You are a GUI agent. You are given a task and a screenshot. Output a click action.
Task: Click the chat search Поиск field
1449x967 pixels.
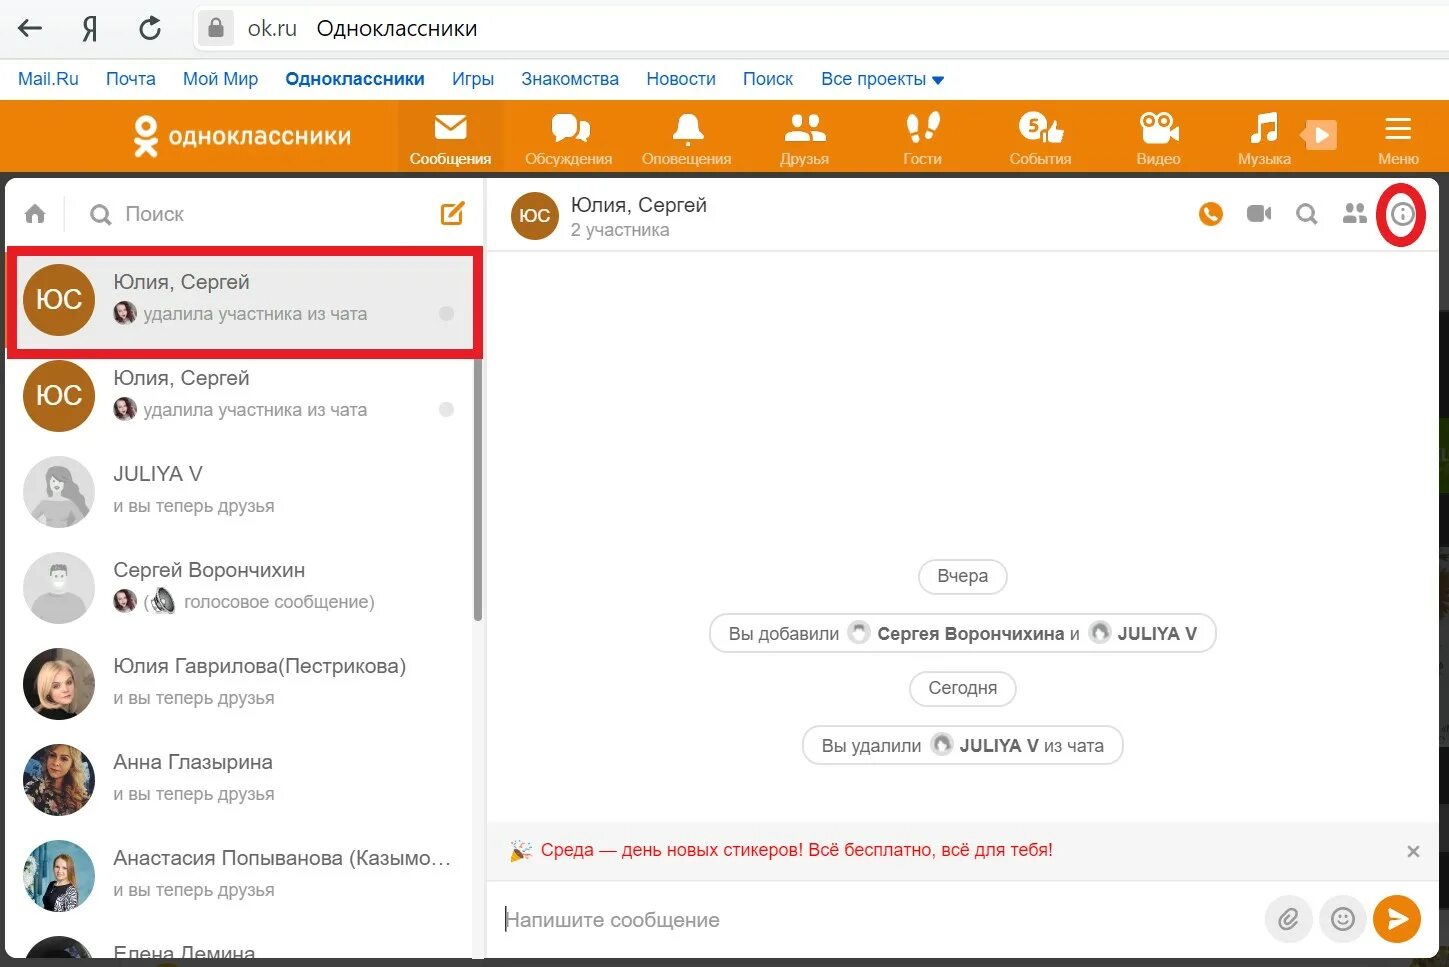(255, 214)
